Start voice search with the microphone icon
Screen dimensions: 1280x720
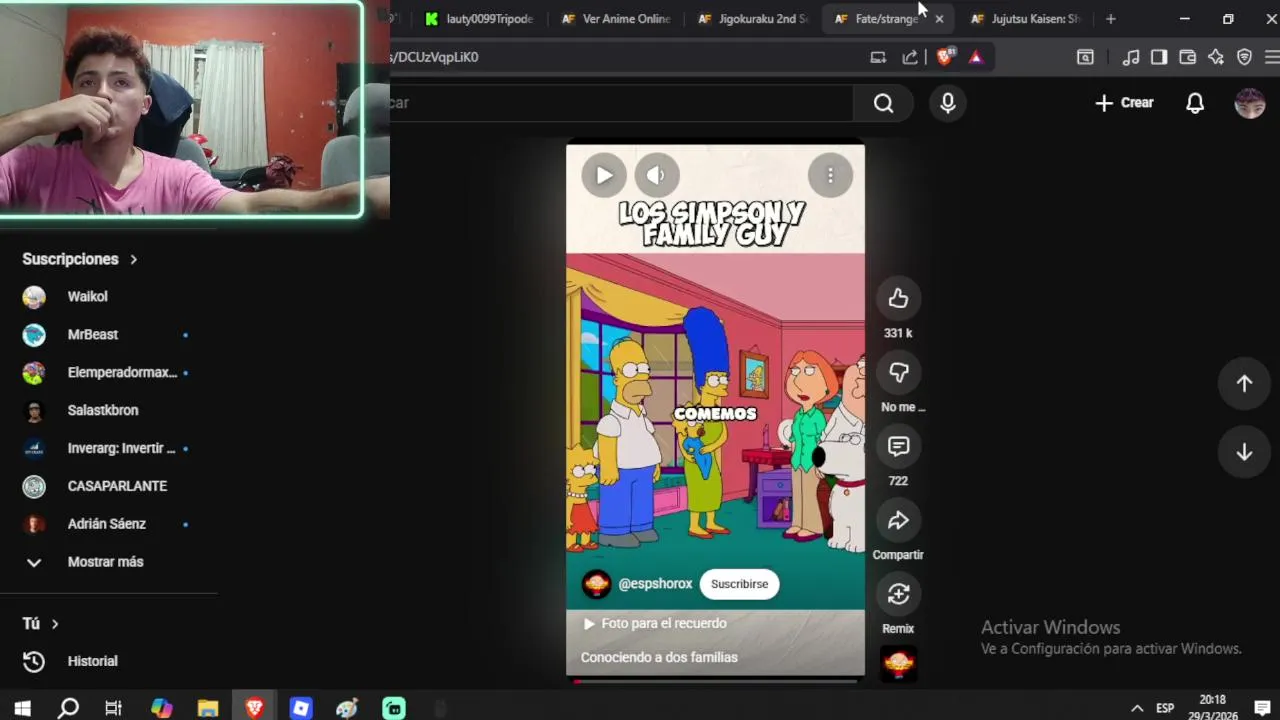point(948,103)
